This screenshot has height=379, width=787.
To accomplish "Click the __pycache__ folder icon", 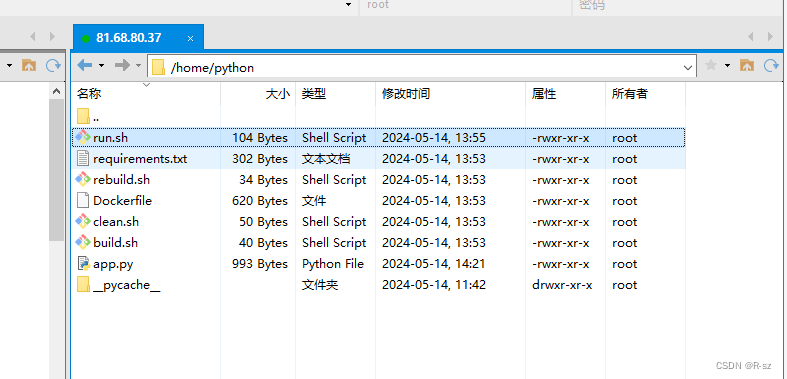I will 83,284.
